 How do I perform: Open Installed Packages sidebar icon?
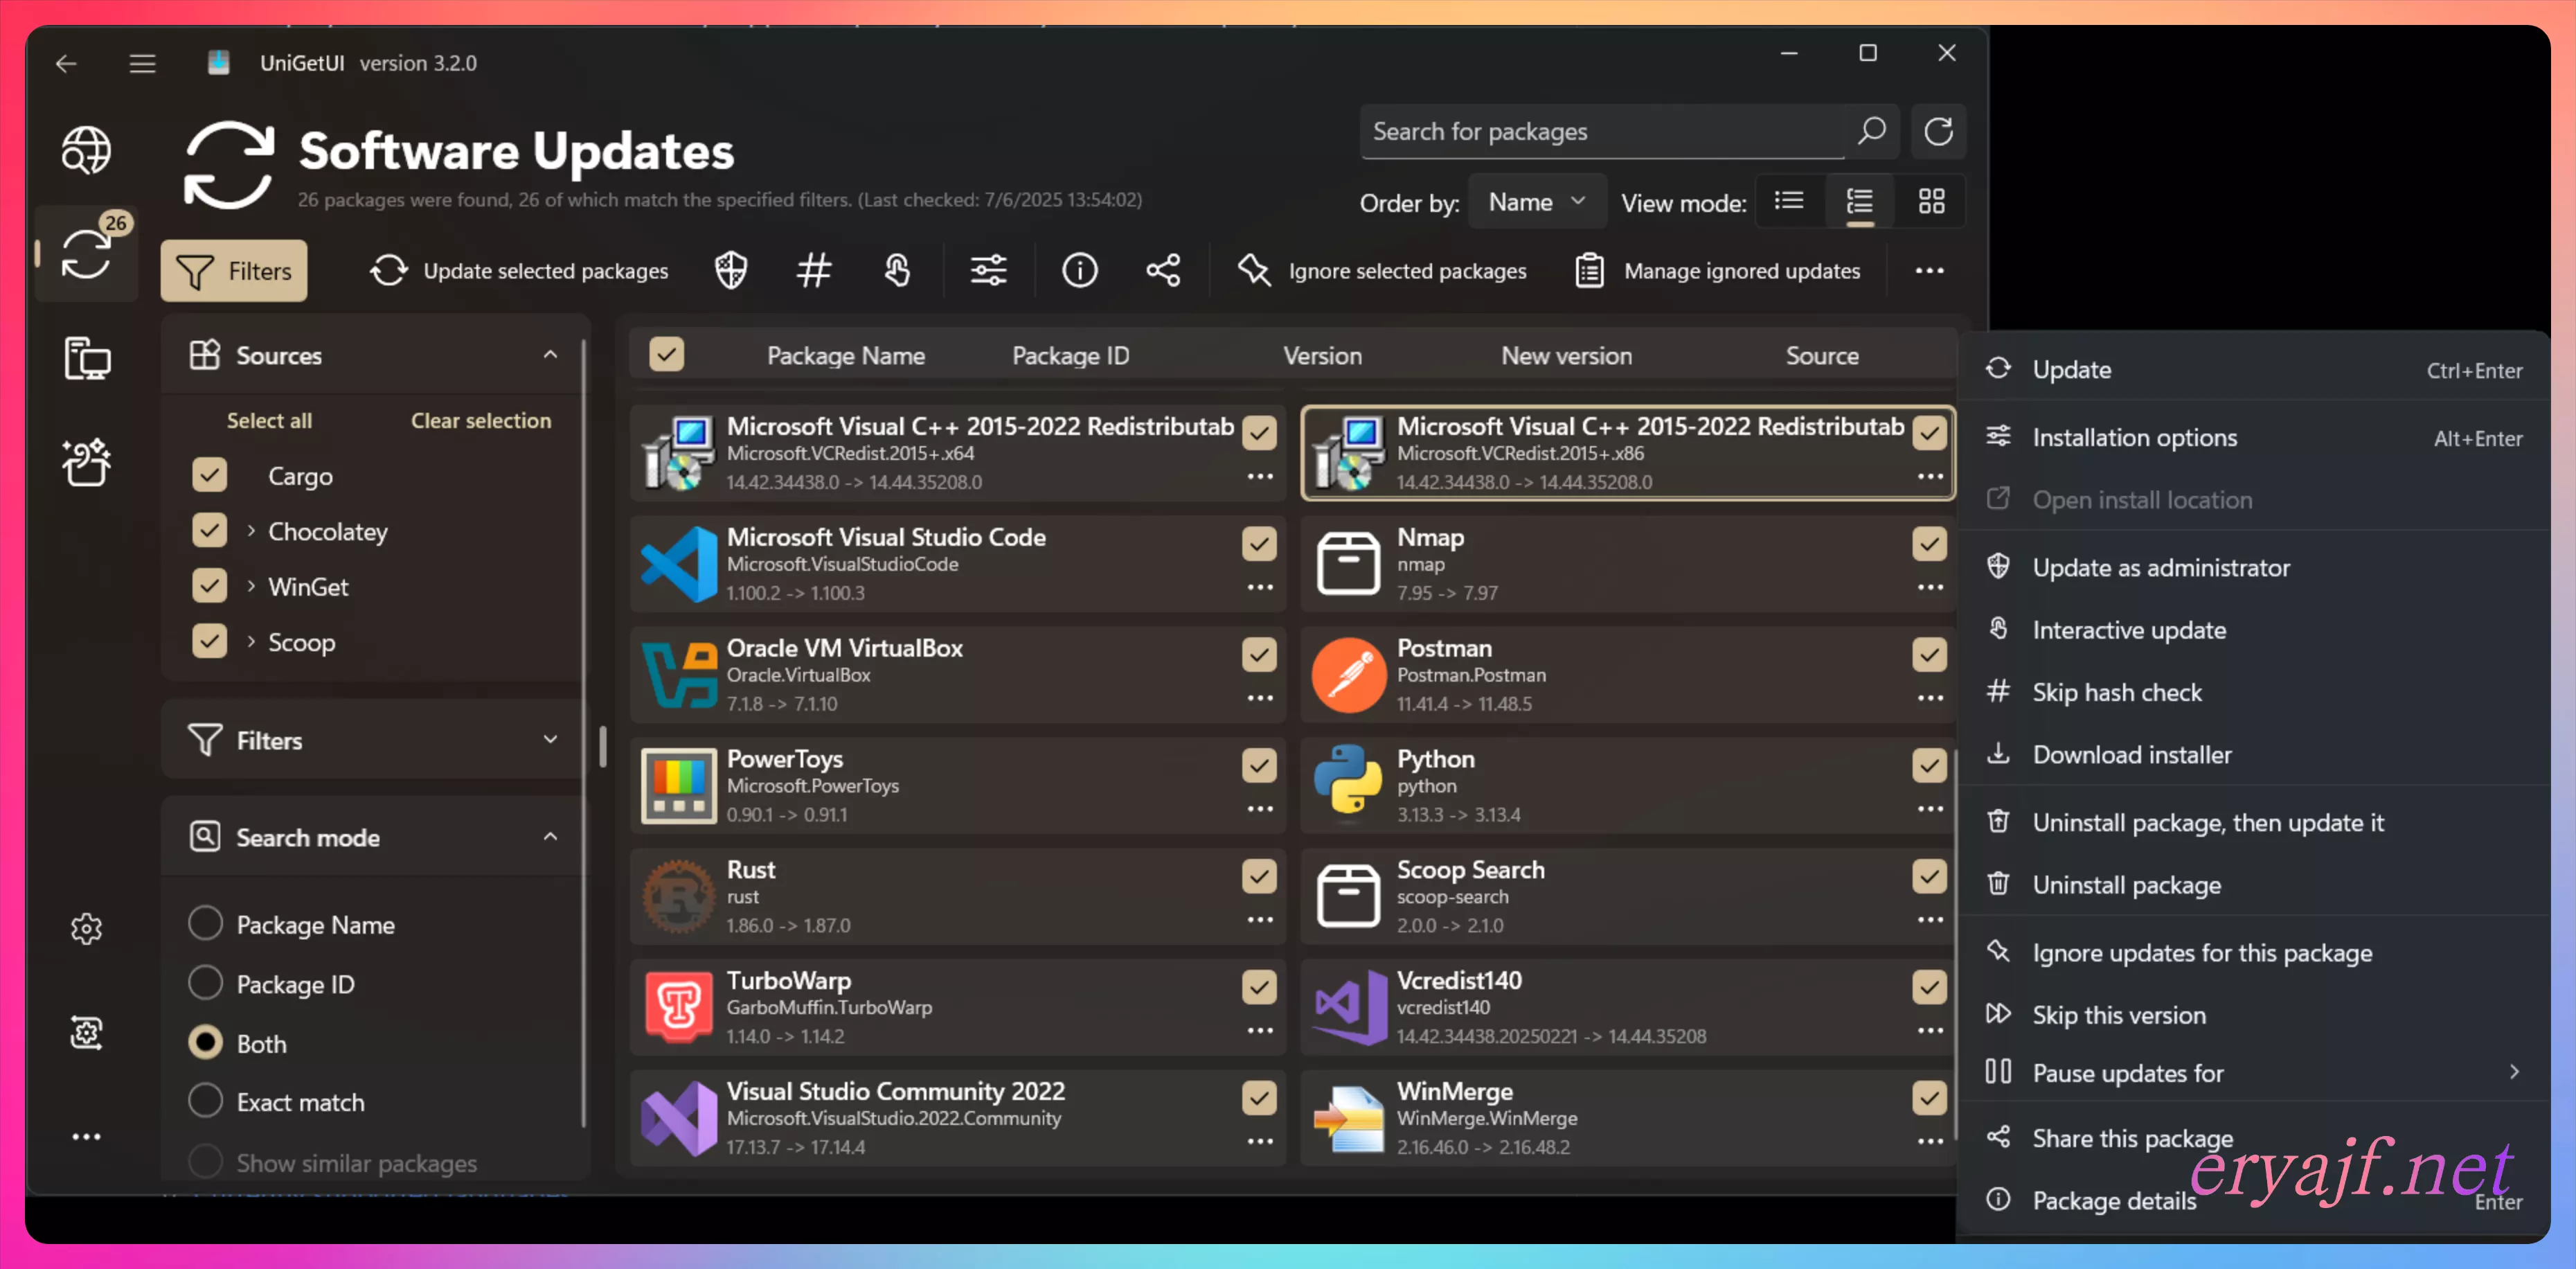point(86,358)
